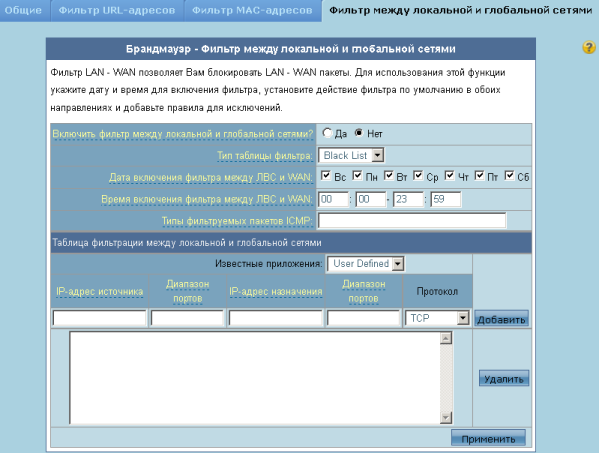Click the Тип таблицы фильтра label link
Screen dimensions: 599x453
(265, 156)
